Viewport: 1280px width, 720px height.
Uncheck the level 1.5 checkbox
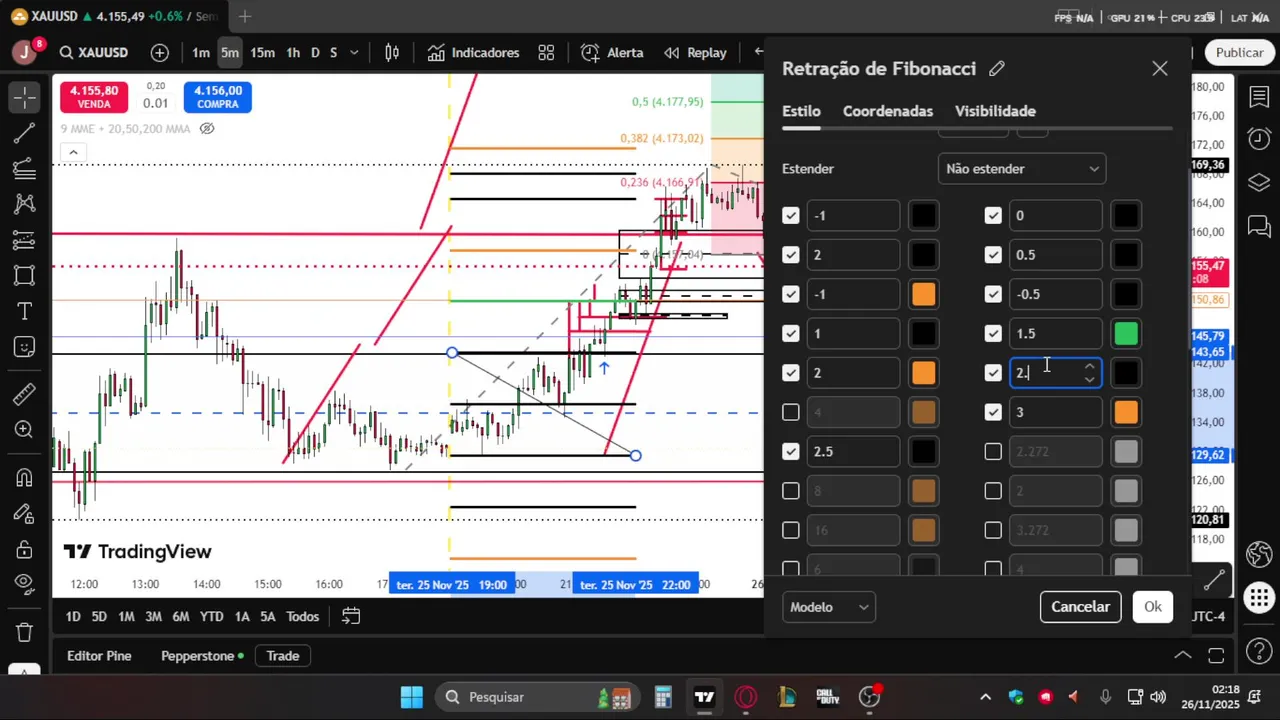(993, 333)
